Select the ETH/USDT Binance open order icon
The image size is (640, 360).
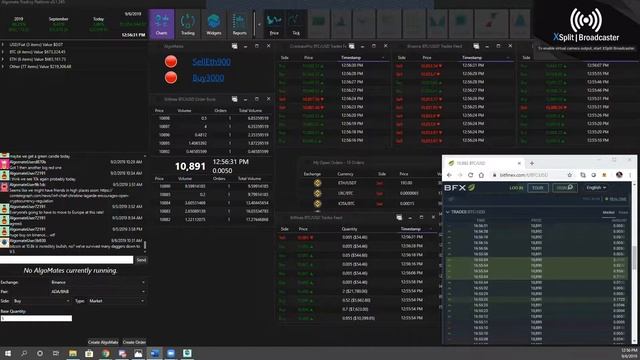pyautogui.click(x=317, y=183)
